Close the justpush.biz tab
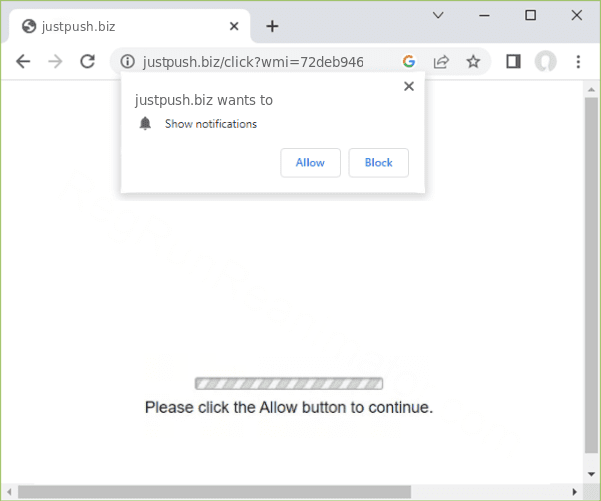The width and height of the screenshot is (601, 501). tap(233, 26)
